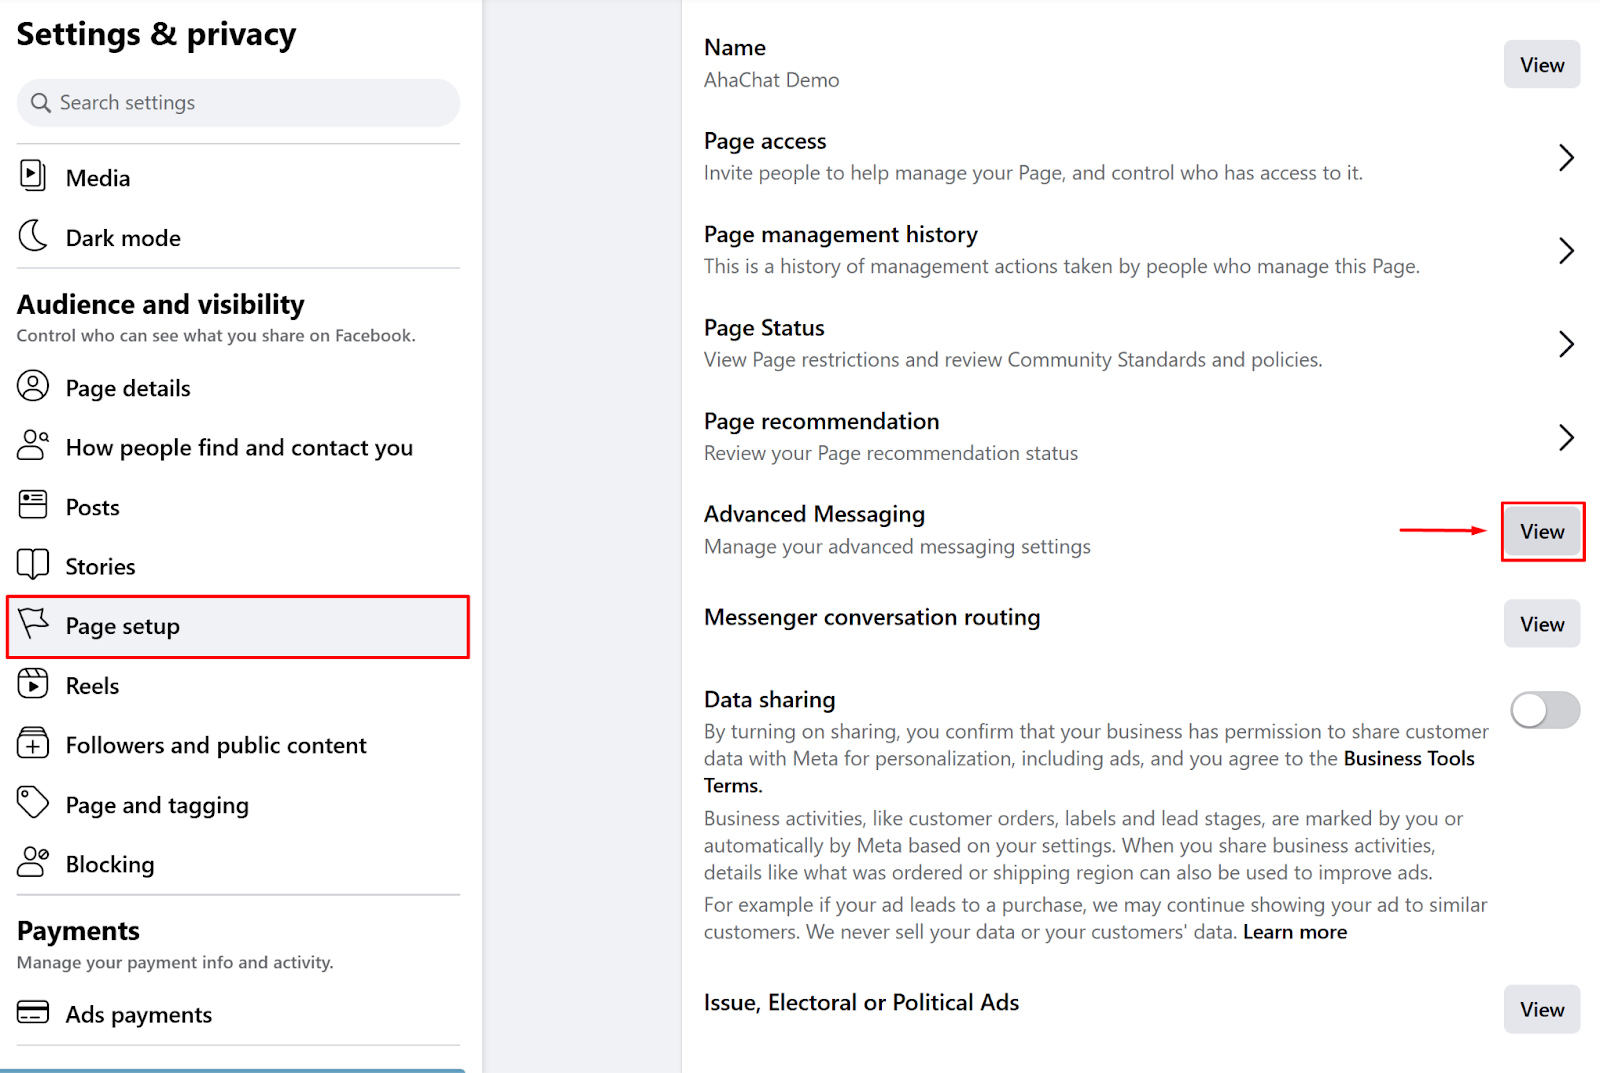Click the Reels icon
Screen dimensions: 1600x1073
(33, 684)
